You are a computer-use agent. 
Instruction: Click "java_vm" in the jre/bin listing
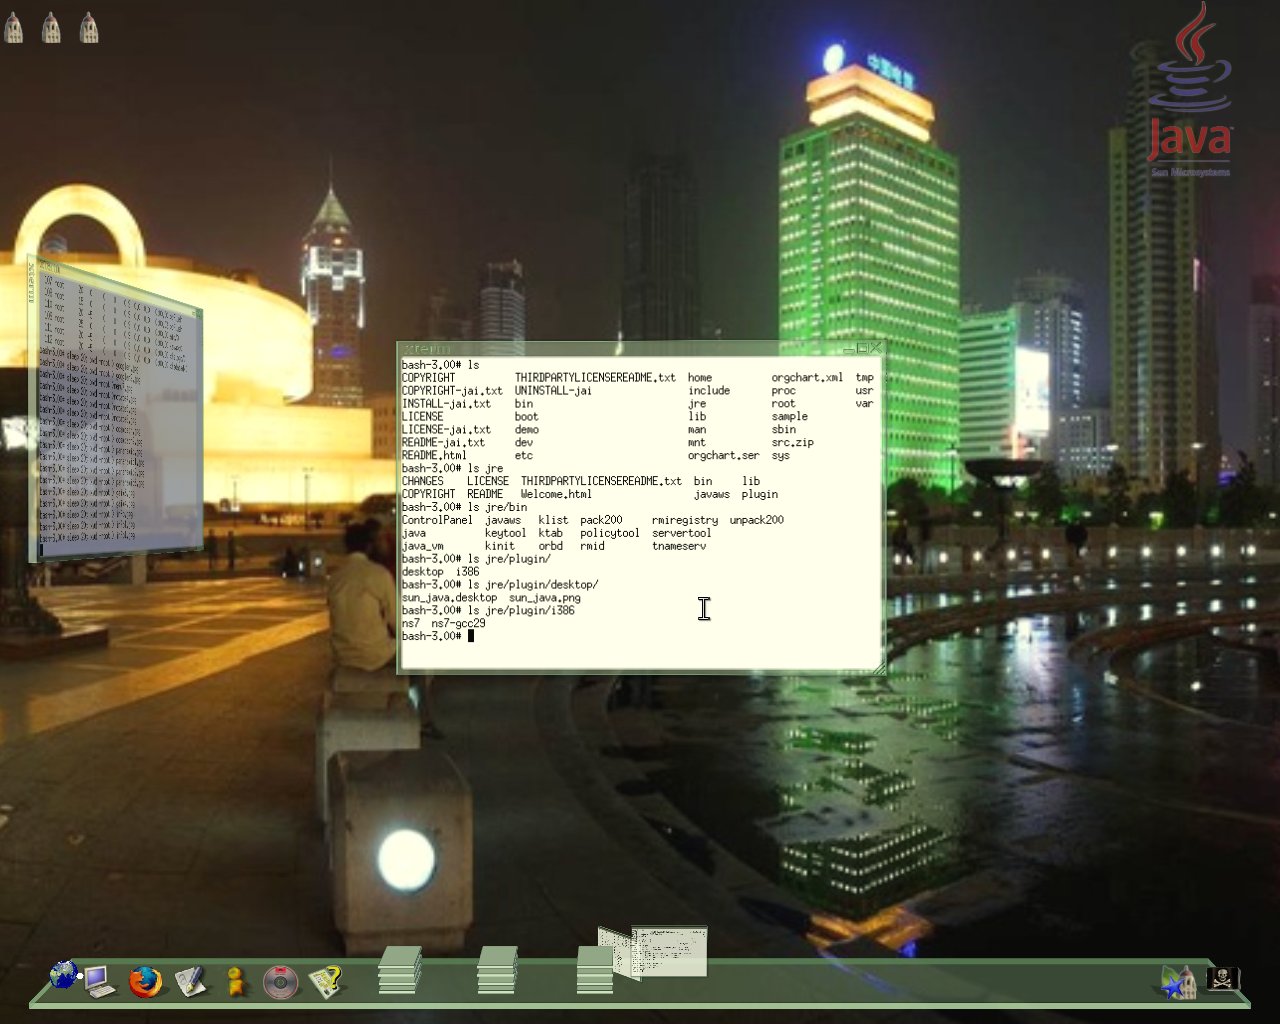click(422, 546)
